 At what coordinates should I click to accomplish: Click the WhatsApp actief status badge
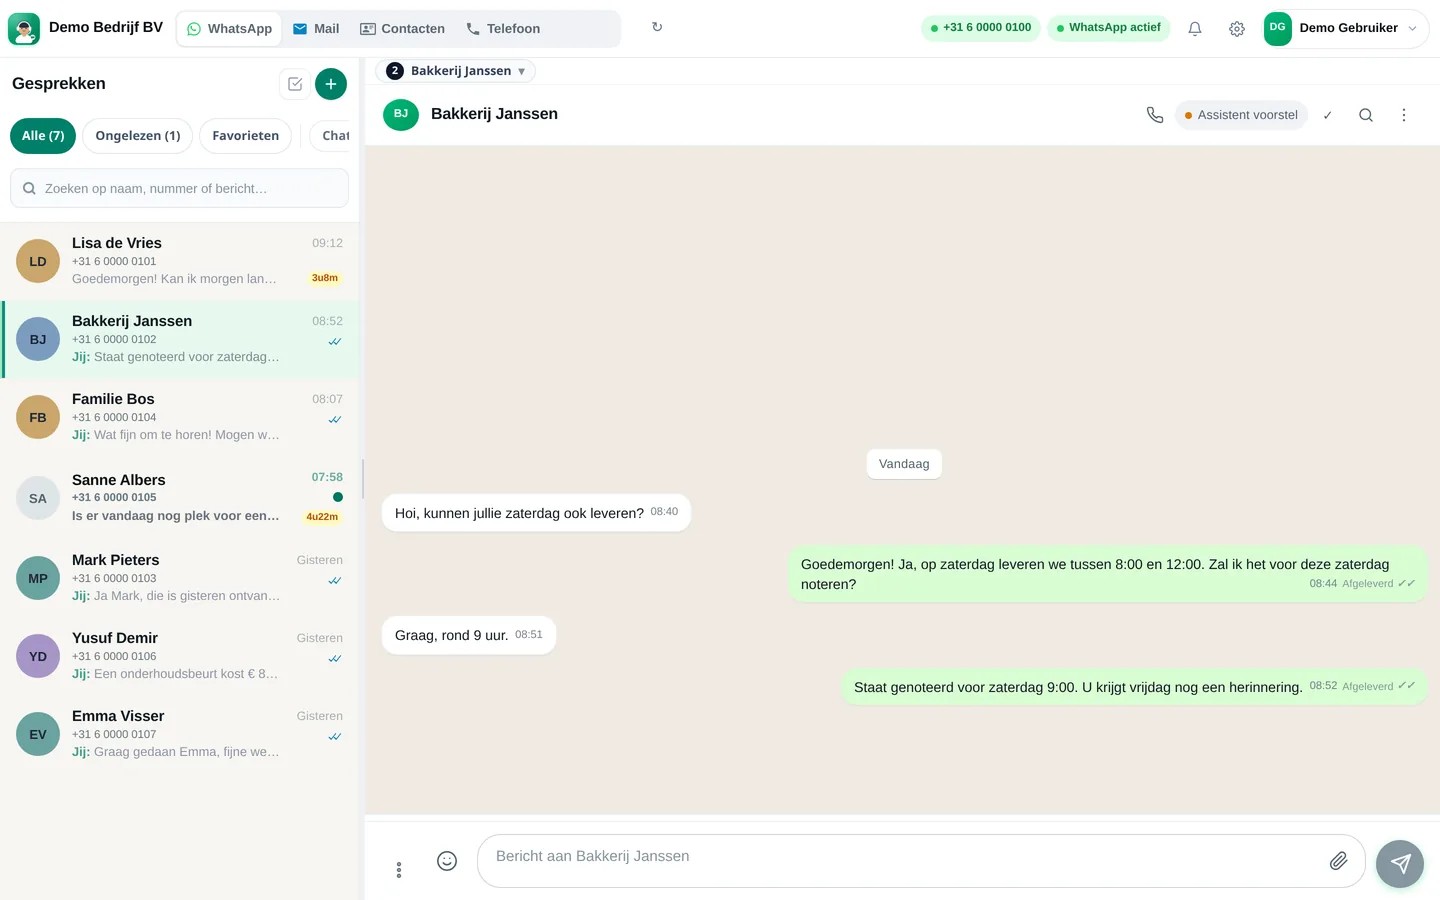[1109, 28]
